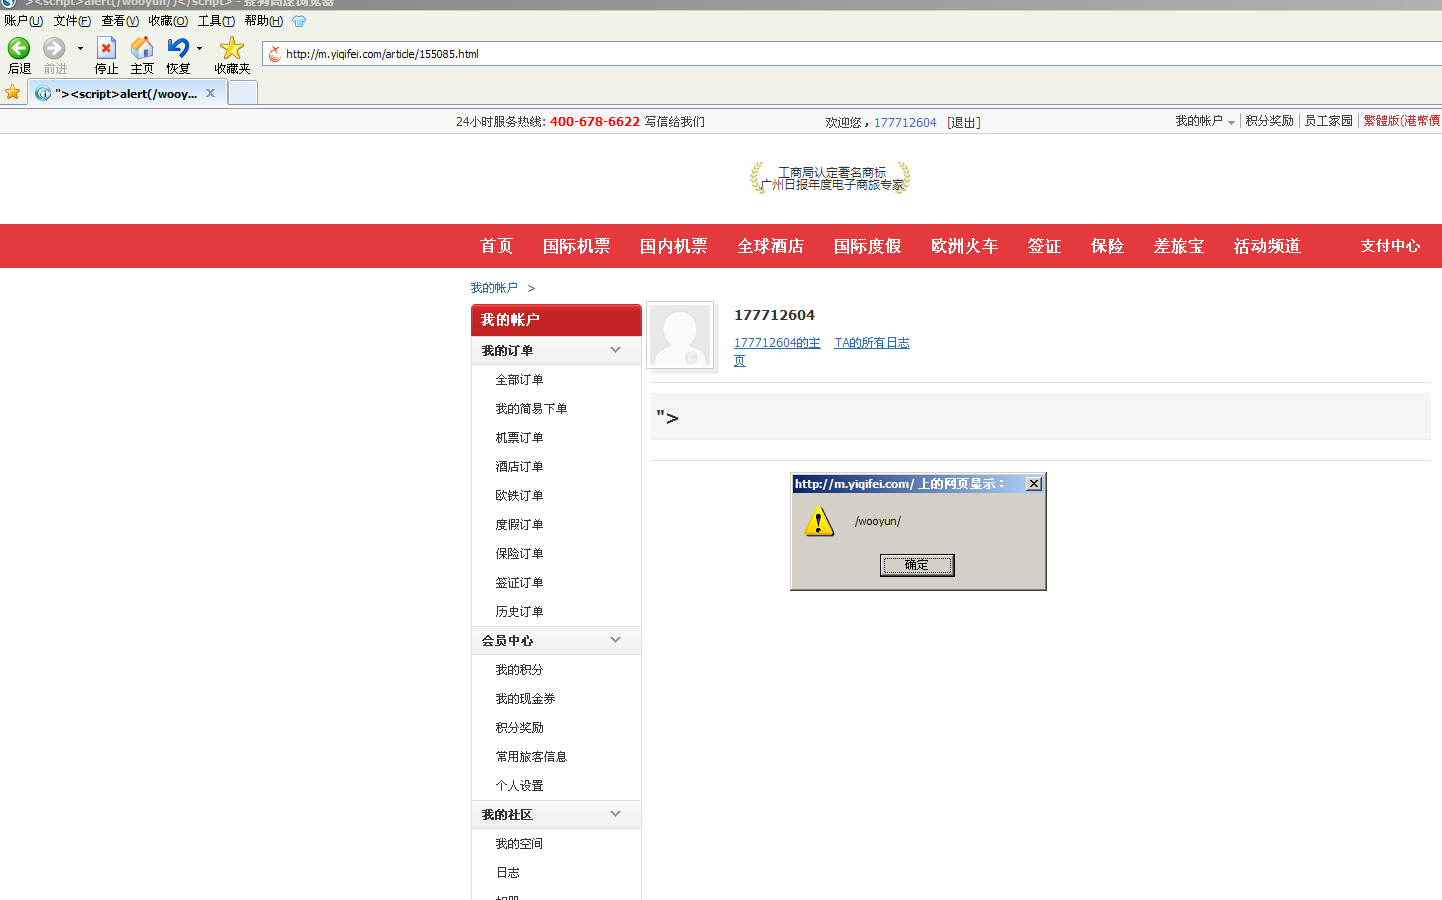Open 机票订单 in sidebar
Image resolution: width=1442 pixels, height=900 pixels.
519,438
